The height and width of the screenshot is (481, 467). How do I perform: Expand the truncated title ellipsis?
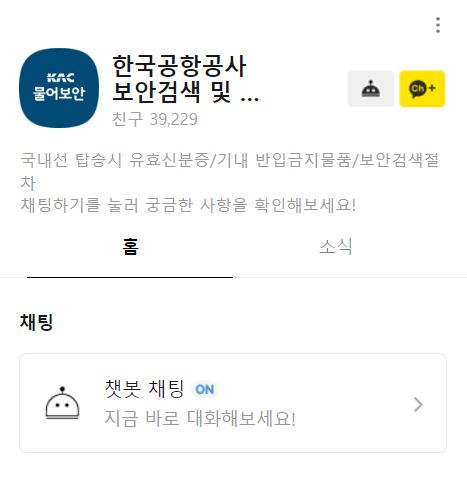click(250, 98)
